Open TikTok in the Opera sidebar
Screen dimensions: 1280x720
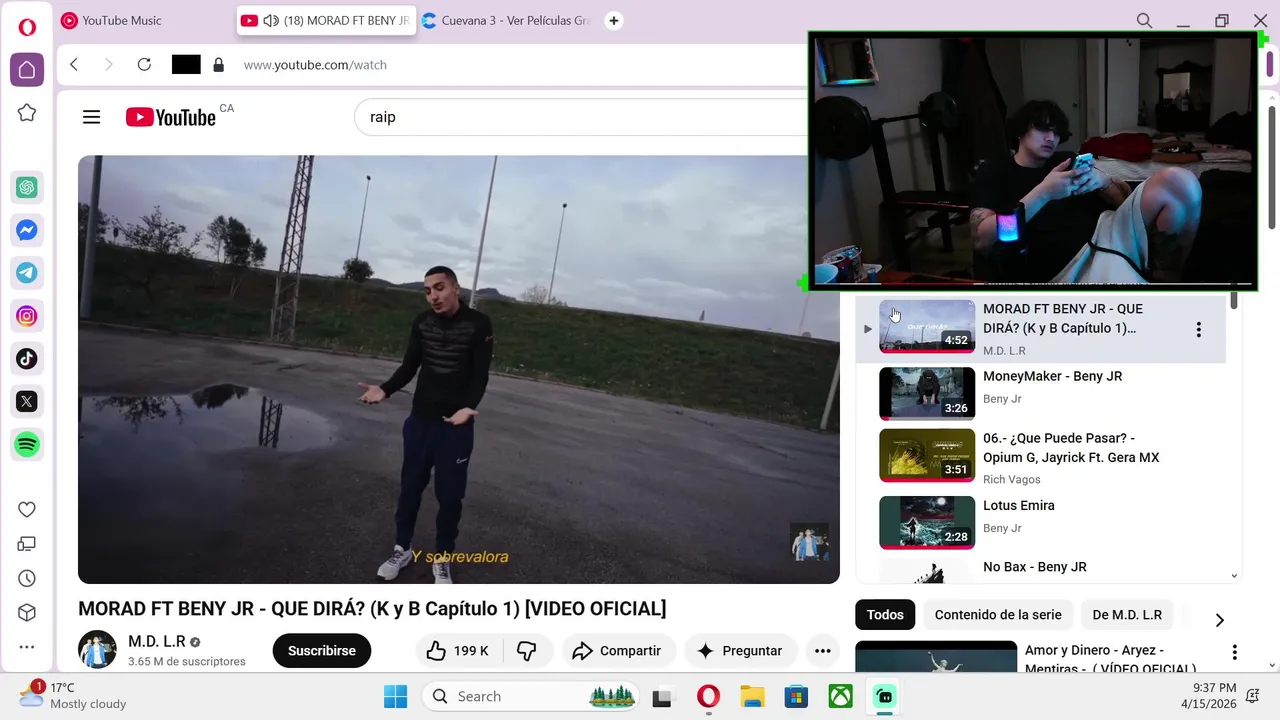pyautogui.click(x=27, y=359)
